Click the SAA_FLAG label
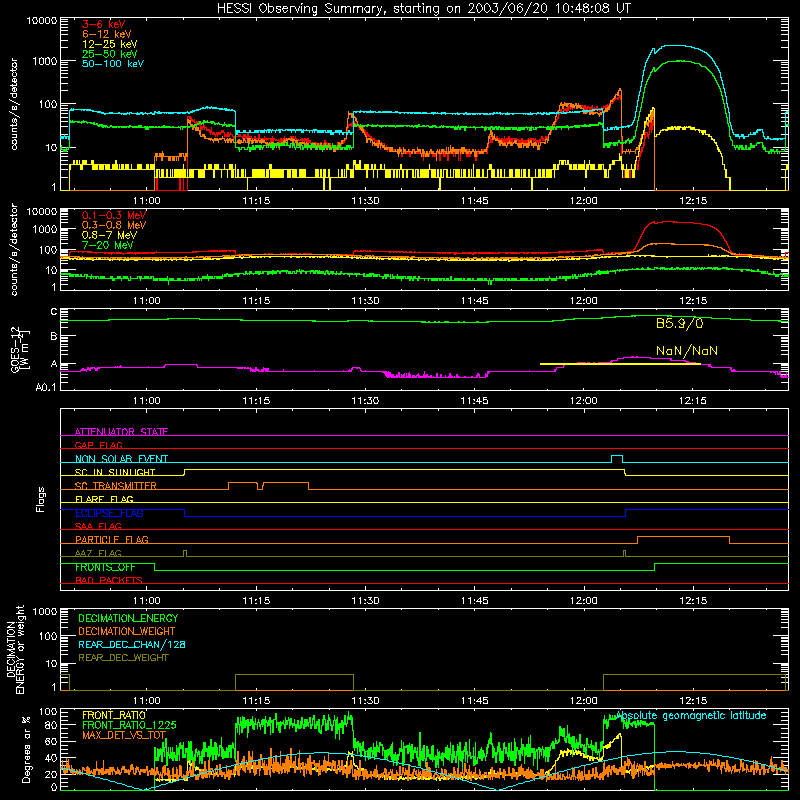The height and width of the screenshot is (800, 800). [98, 526]
